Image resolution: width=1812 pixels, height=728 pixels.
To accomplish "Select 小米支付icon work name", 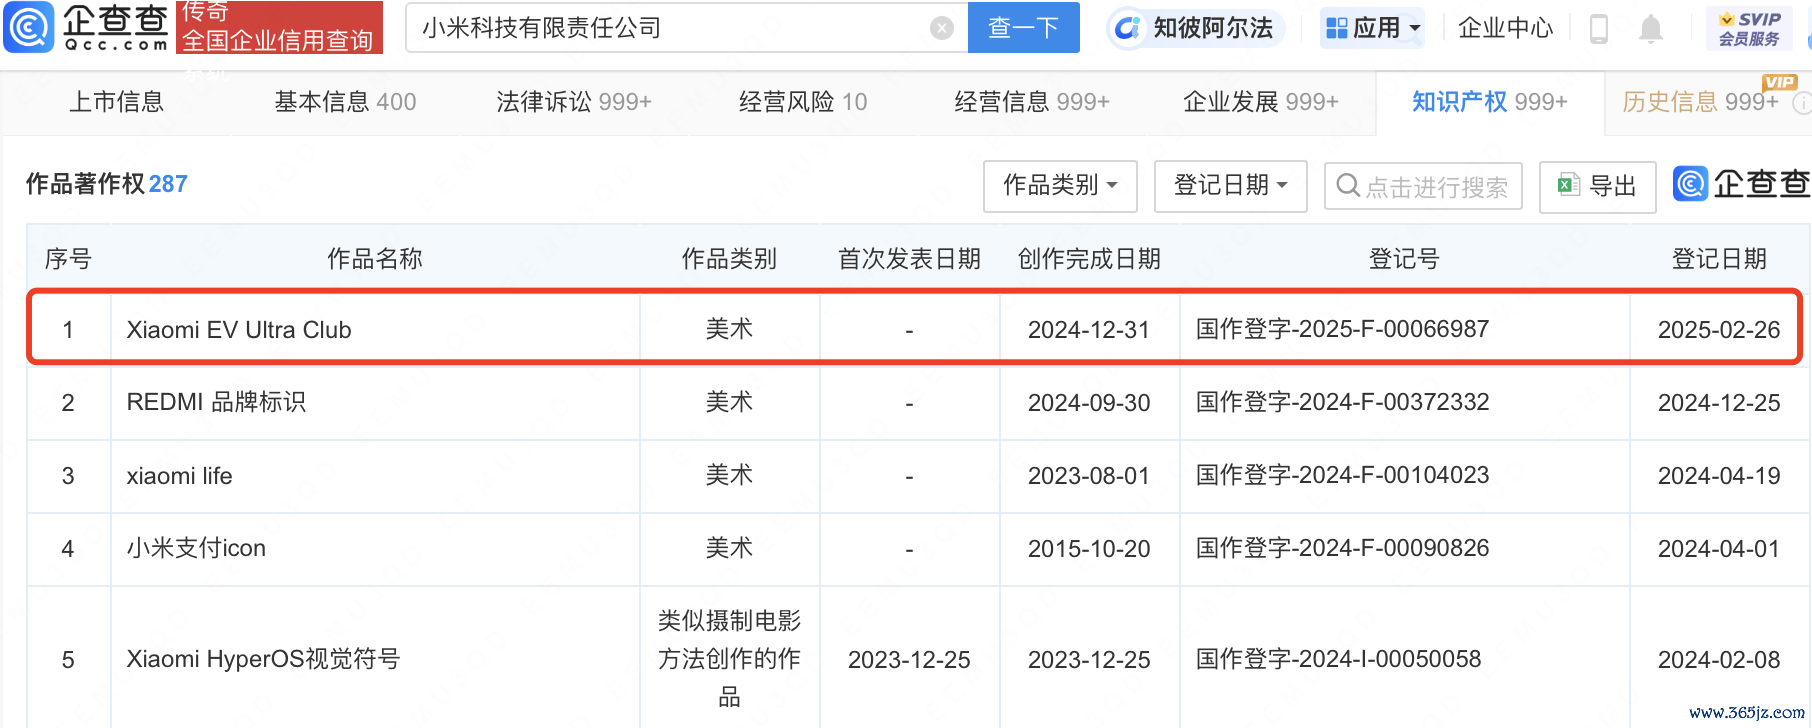I will point(196,548).
